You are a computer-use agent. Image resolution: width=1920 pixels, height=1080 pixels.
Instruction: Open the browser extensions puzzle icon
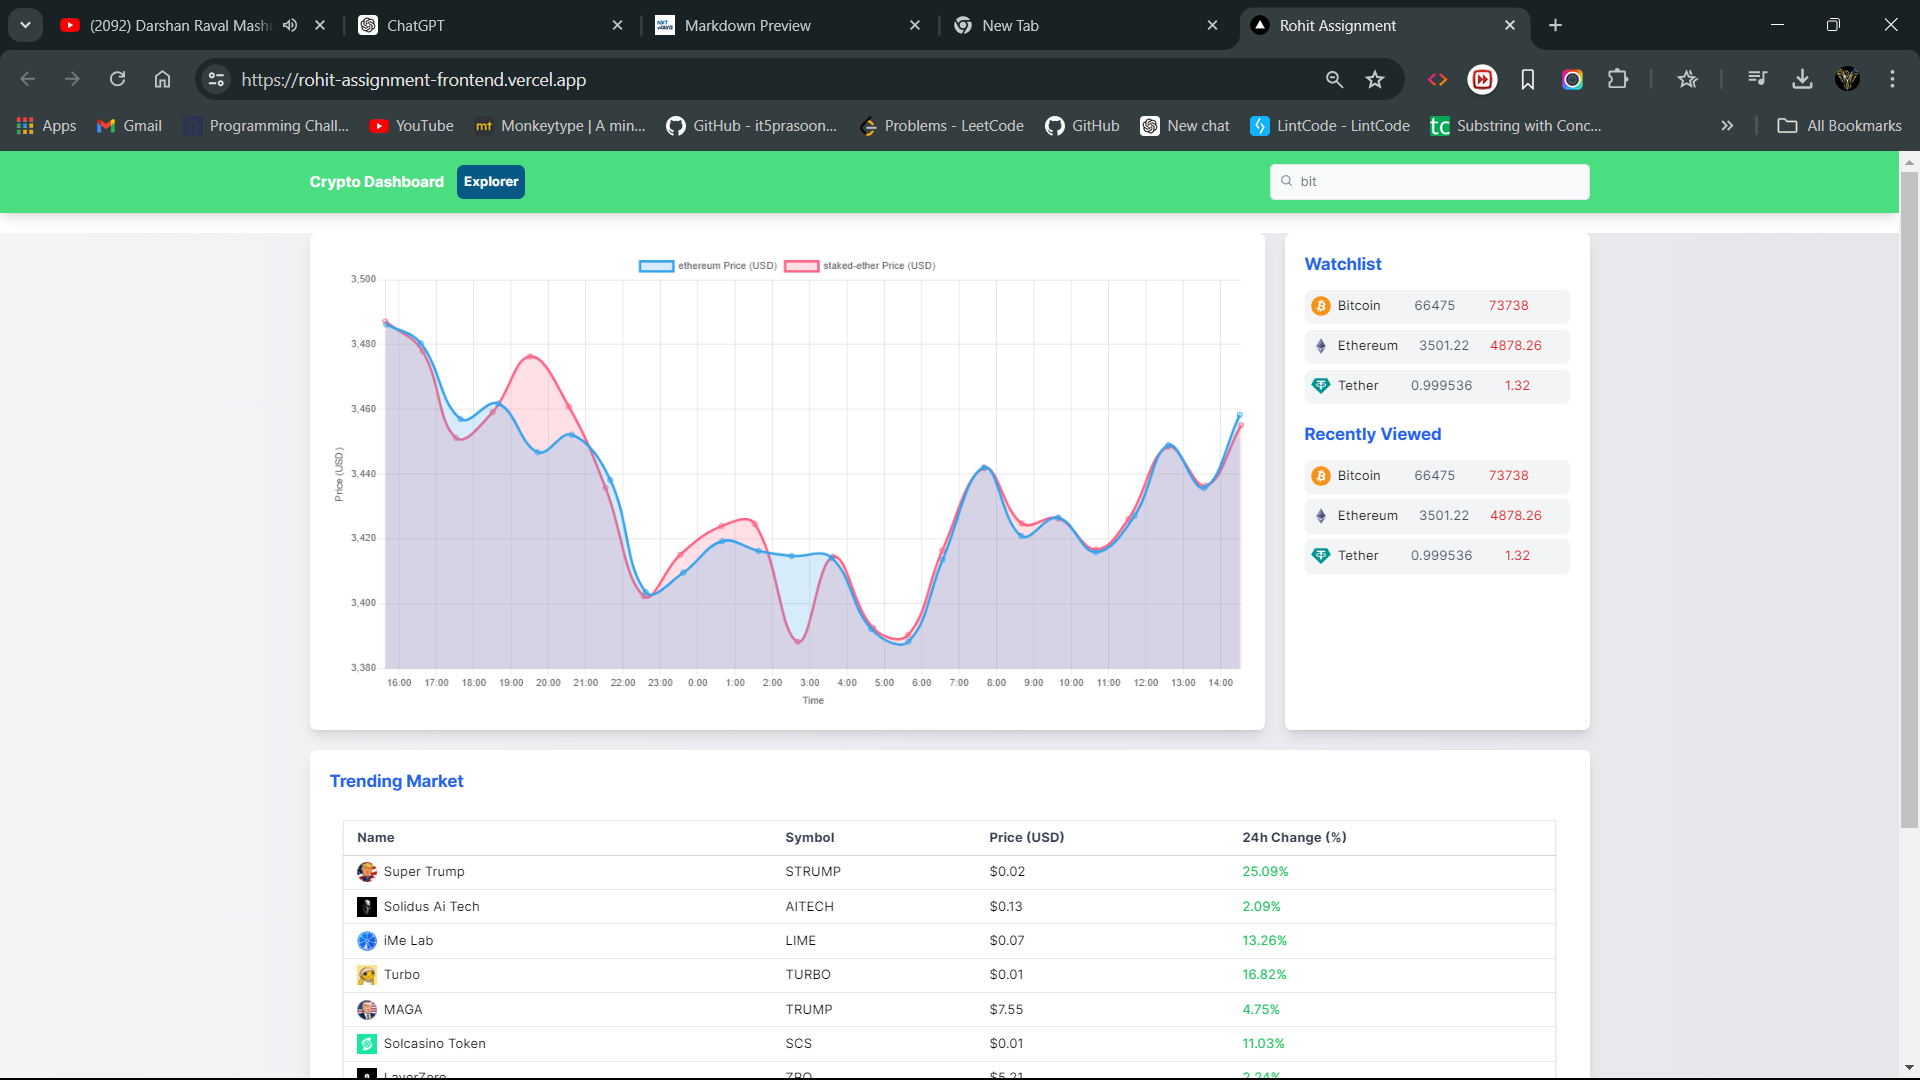pyautogui.click(x=1617, y=79)
